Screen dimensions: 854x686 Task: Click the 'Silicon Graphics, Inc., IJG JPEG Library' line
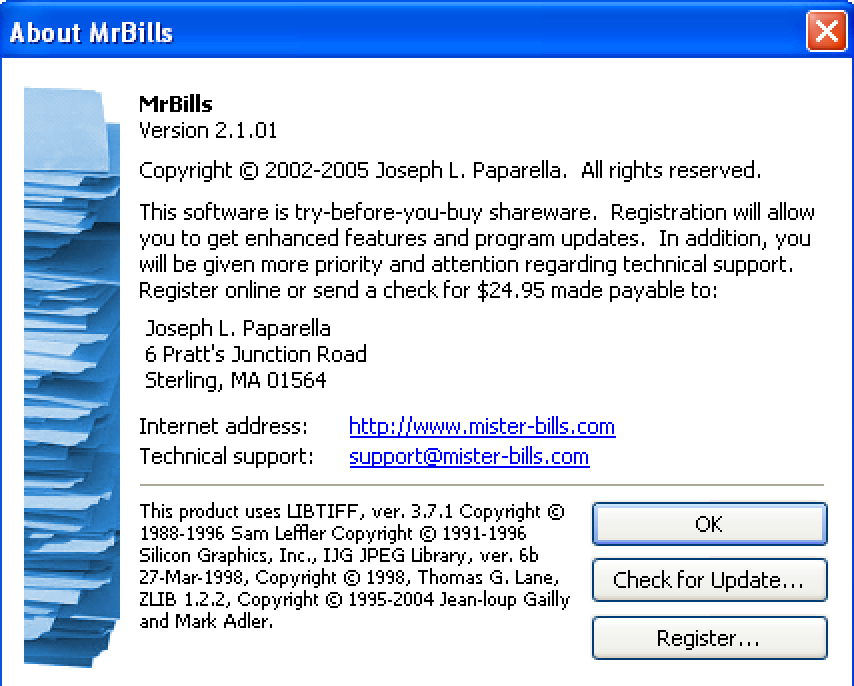[339, 555]
